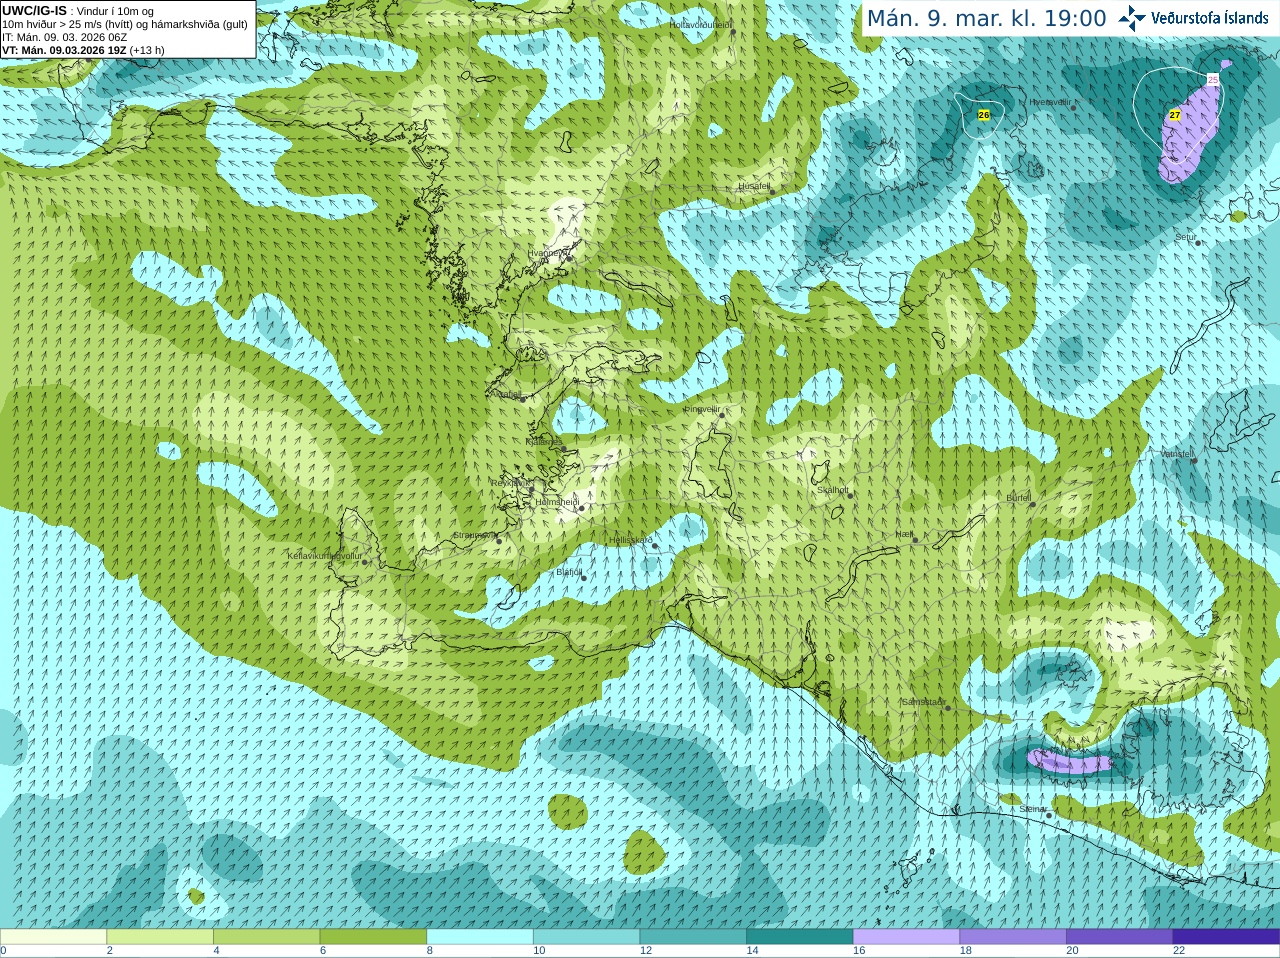The height and width of the screenshot is (958, 1280).
Task: Click the 6–8 m/s green legend swatch
Action: click(x=373, y=937)
